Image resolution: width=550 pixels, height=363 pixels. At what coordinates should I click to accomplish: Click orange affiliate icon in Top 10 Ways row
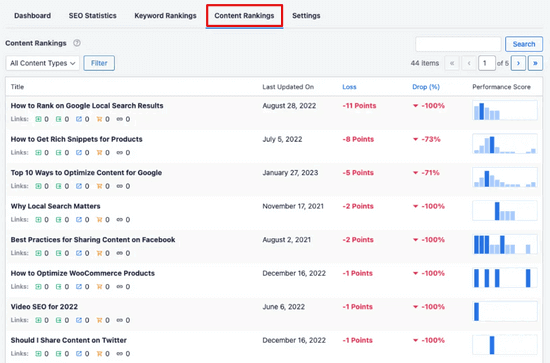point(99,186)
